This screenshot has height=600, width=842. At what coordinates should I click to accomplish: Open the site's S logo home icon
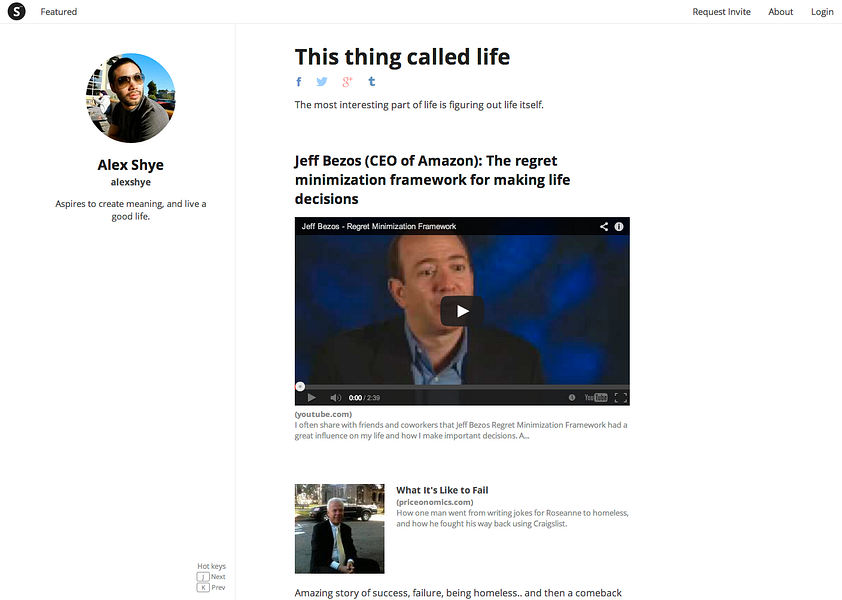[x=17, y=11]
